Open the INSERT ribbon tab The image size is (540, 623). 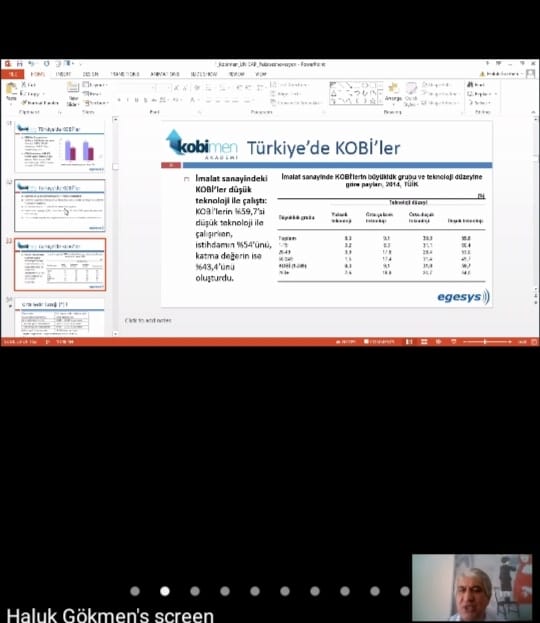[x=63, y=74]
